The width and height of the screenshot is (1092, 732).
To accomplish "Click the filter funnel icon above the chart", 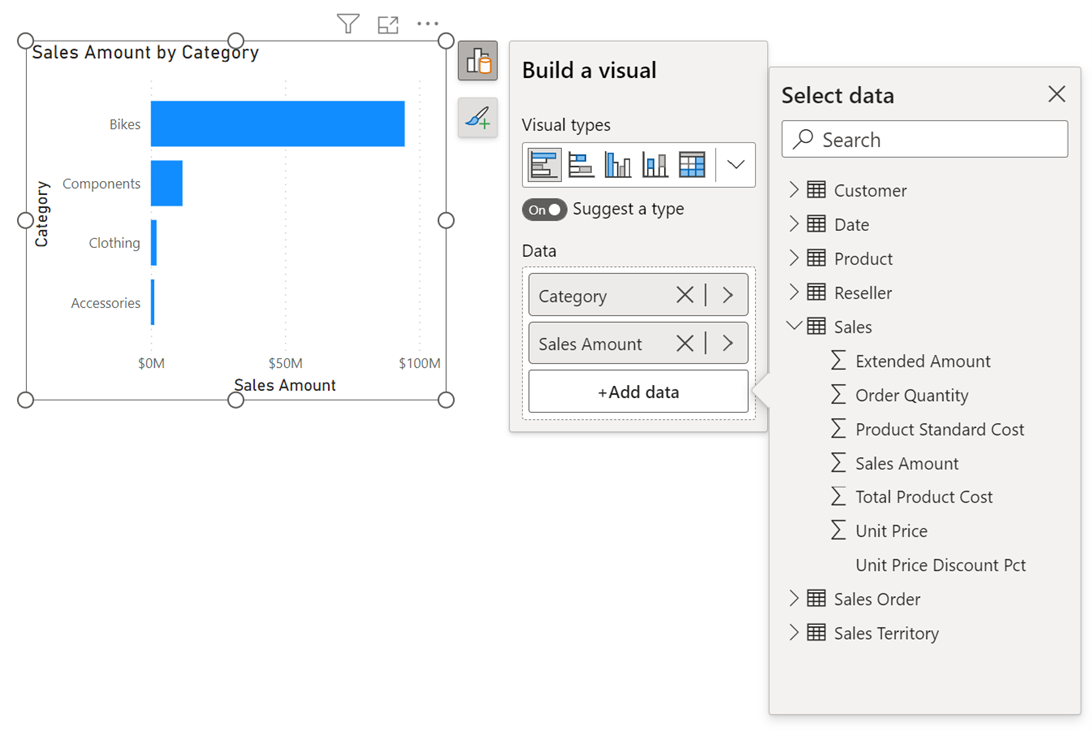I will 348,24.
